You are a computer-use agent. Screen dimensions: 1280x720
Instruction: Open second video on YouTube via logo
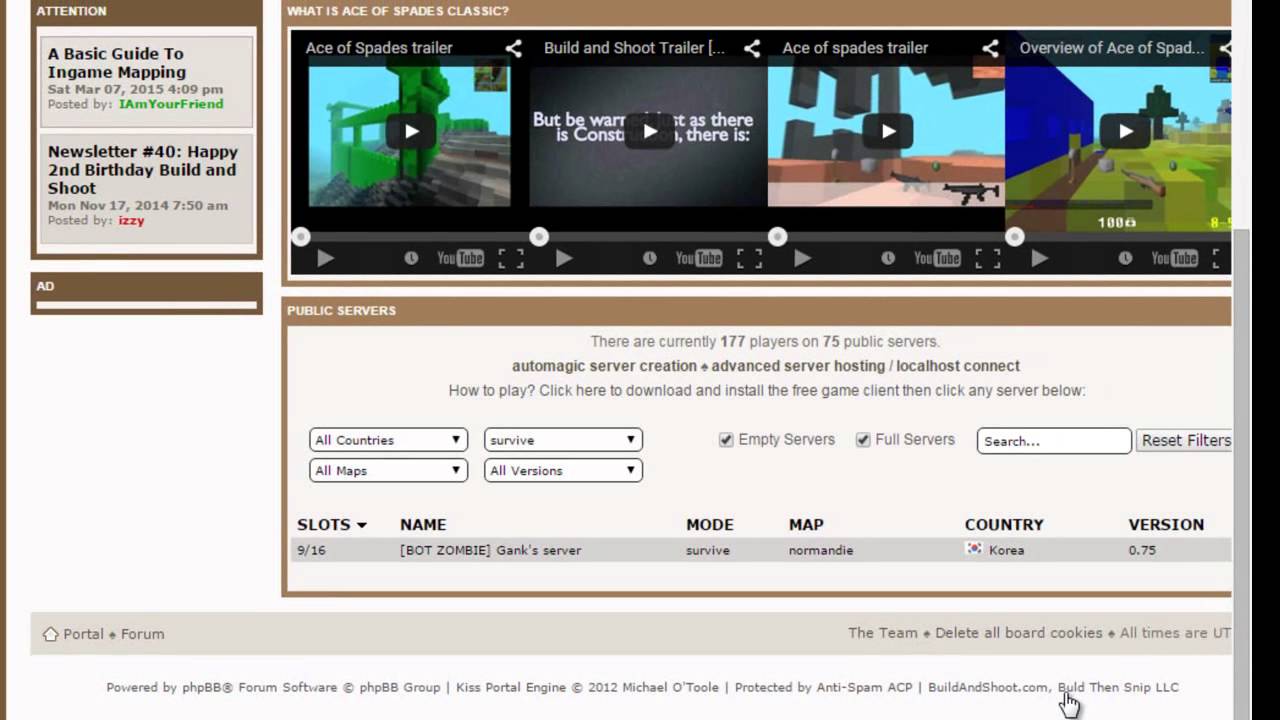699,258
